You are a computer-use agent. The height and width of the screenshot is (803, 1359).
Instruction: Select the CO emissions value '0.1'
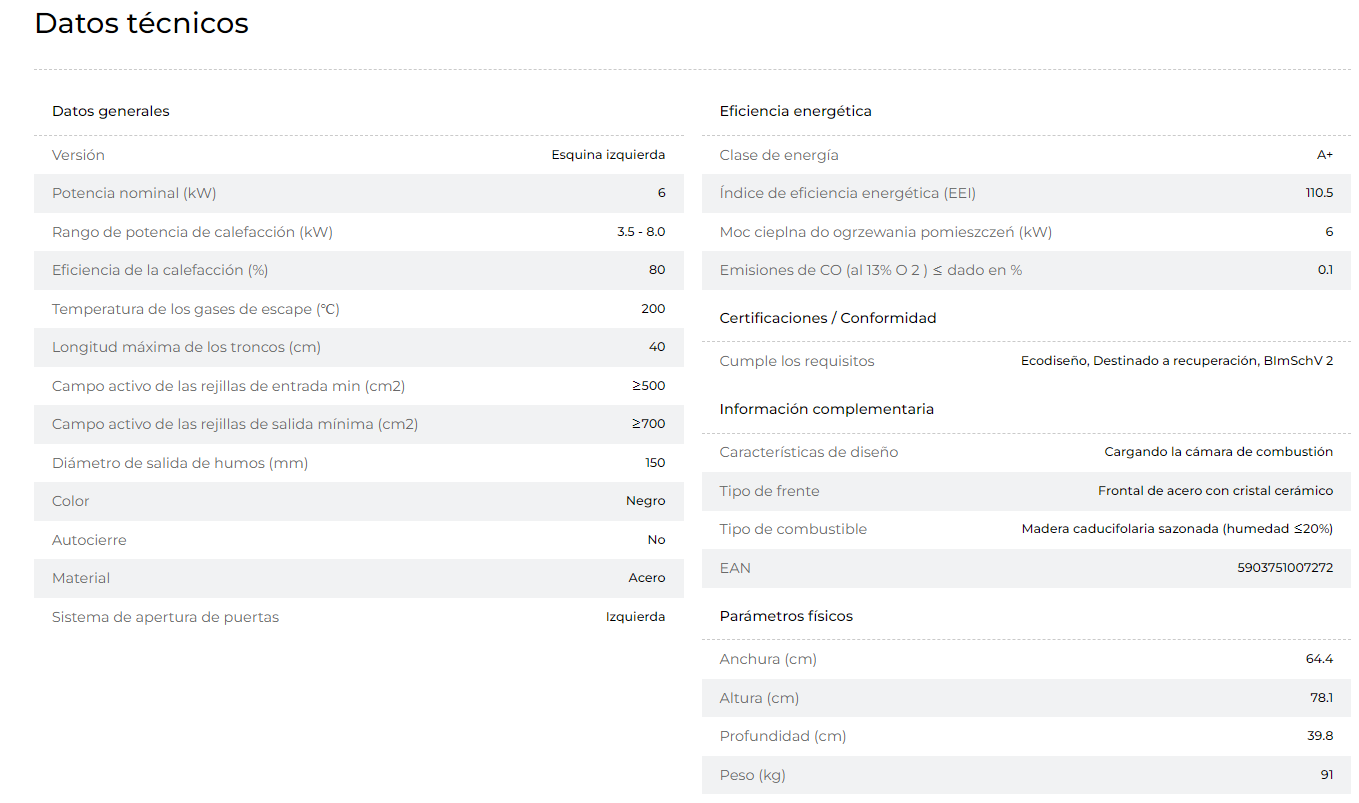pyautogui.click(x=1325, y=270)
